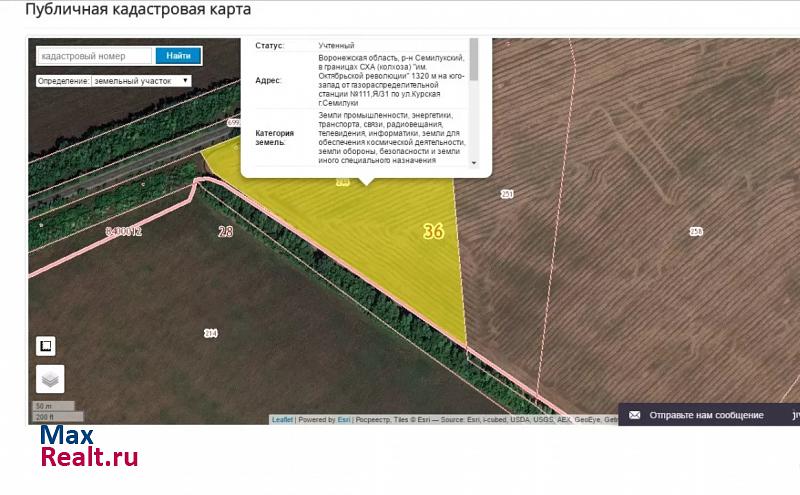Focus the 'кадастровый номер' search field
800x495 pixels.
click(95, 56)
